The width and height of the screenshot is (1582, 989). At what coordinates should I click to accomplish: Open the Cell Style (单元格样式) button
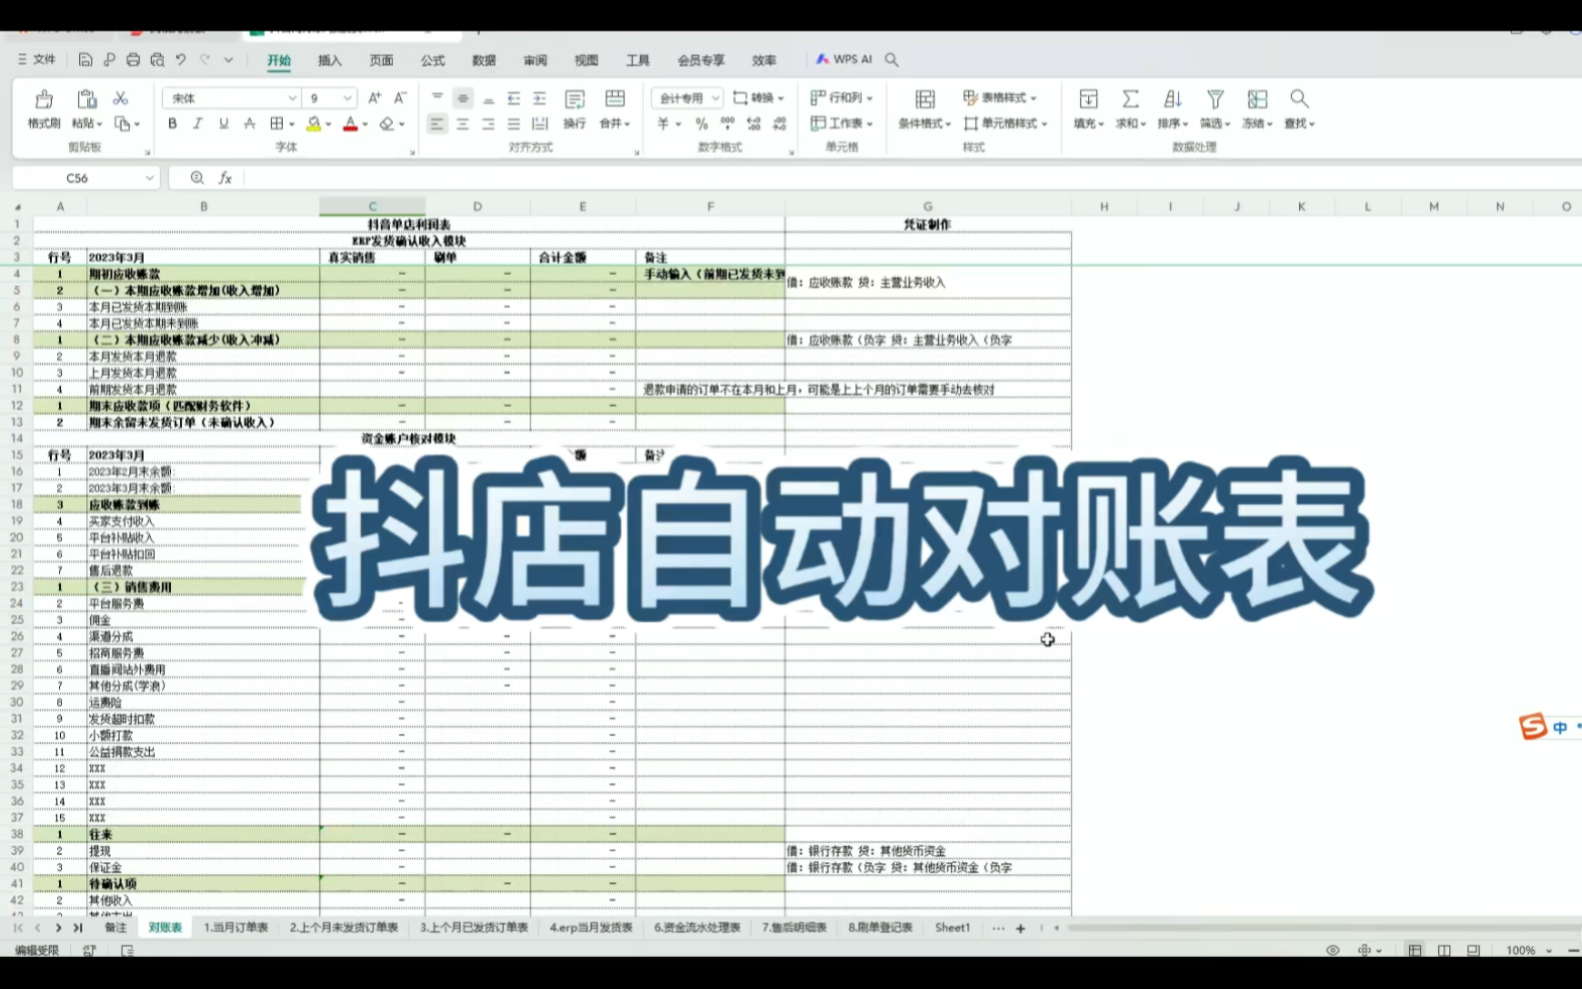point(1005,124)
